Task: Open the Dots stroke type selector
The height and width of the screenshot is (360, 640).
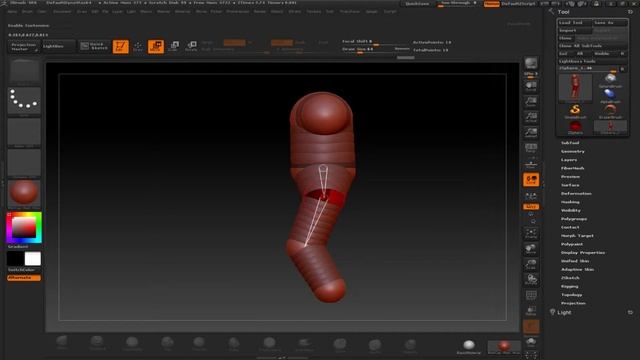Action: coord(24,100)
